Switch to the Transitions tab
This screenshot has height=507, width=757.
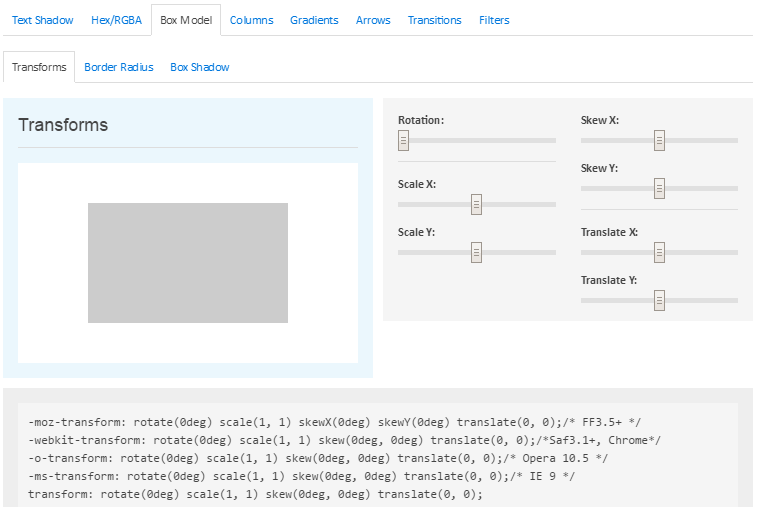[x=435, y=20]
